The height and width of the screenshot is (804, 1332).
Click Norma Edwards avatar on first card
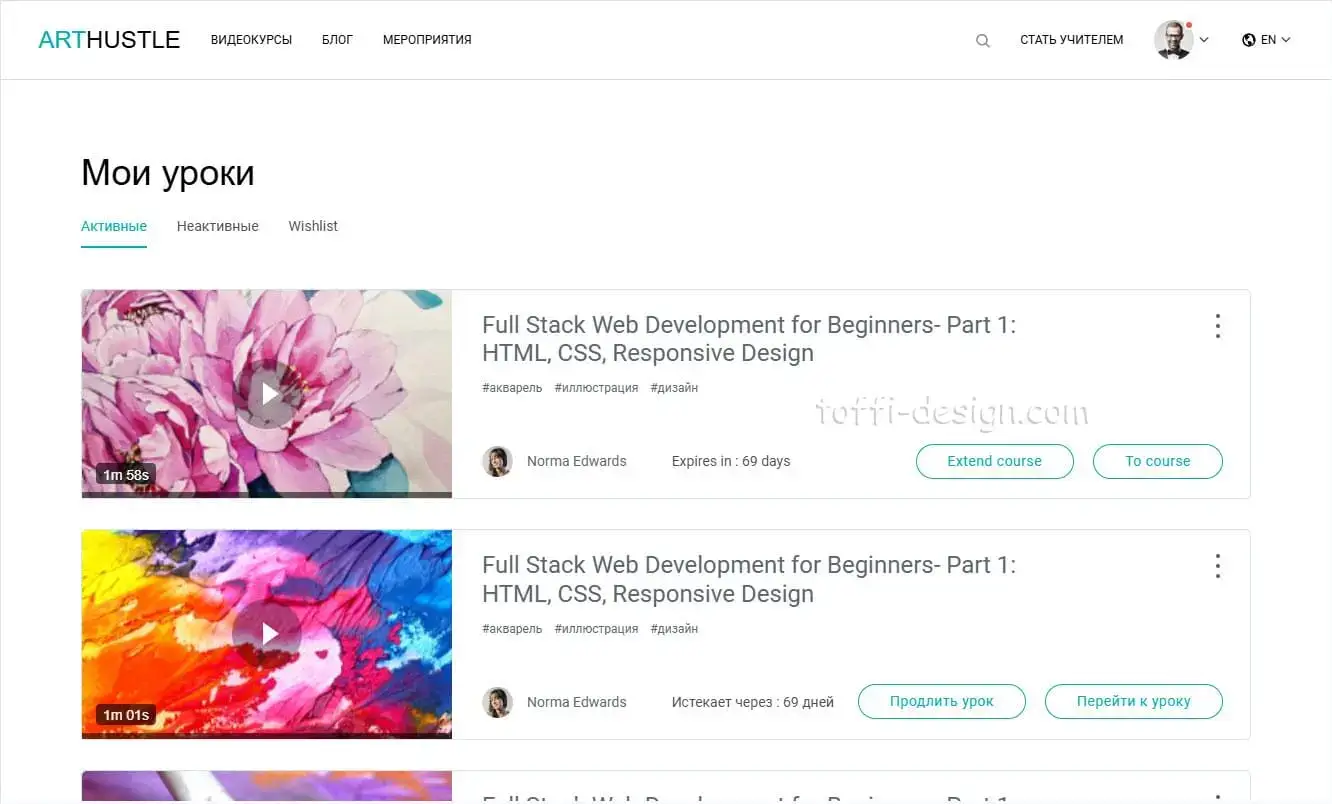[x=497, y=461]
